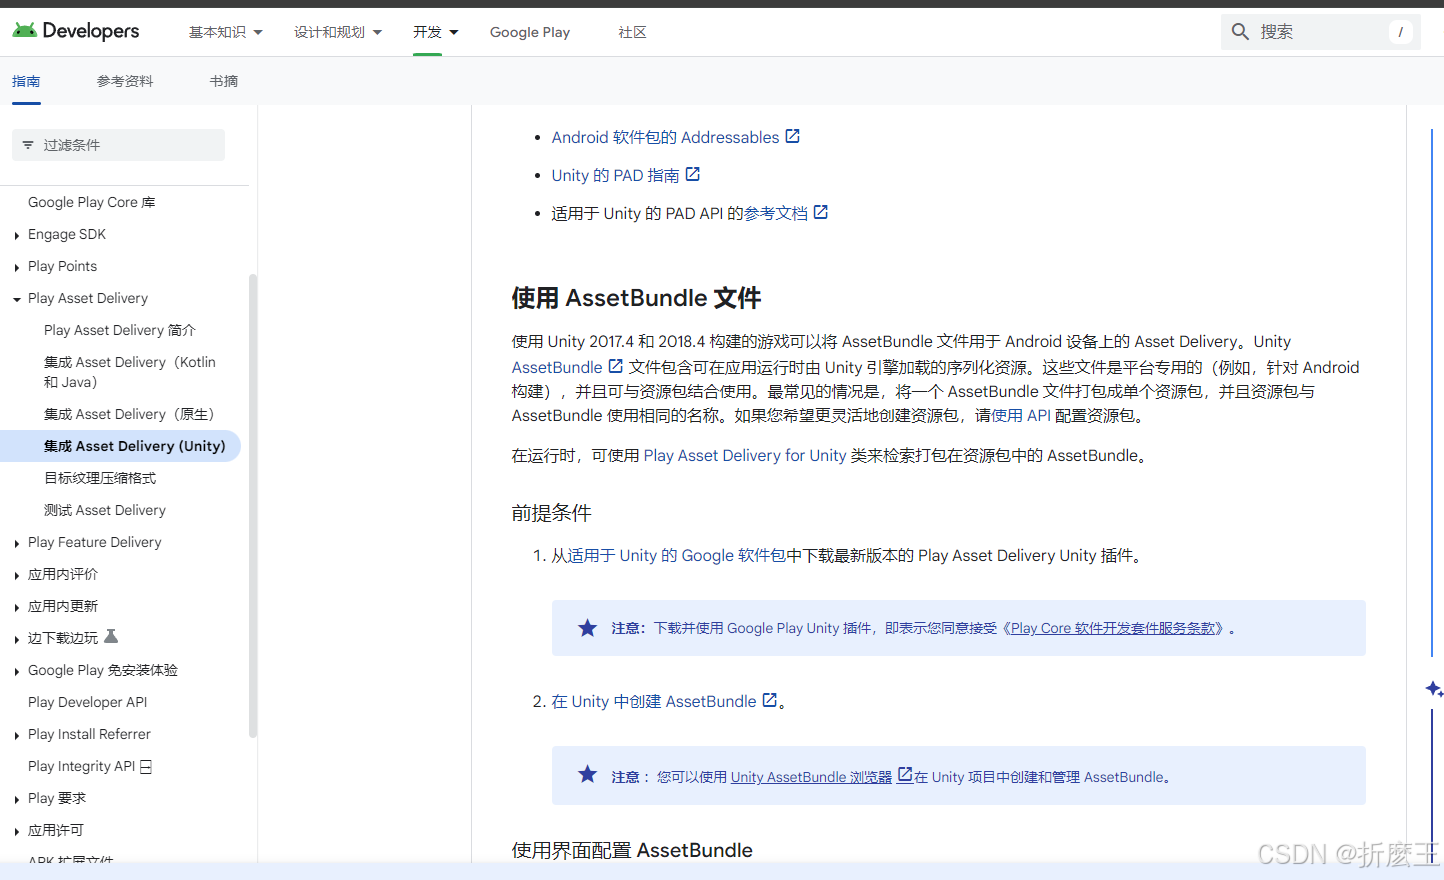Click heading 使用 AssetBundle 文件
The width and height of the screenshot is (1444, 880).
(x=636, y=298)
